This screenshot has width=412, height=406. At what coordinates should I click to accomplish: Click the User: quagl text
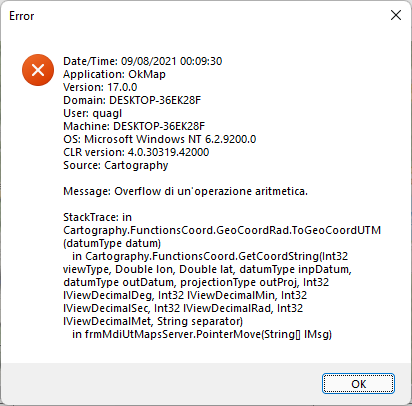click(93, 113)
